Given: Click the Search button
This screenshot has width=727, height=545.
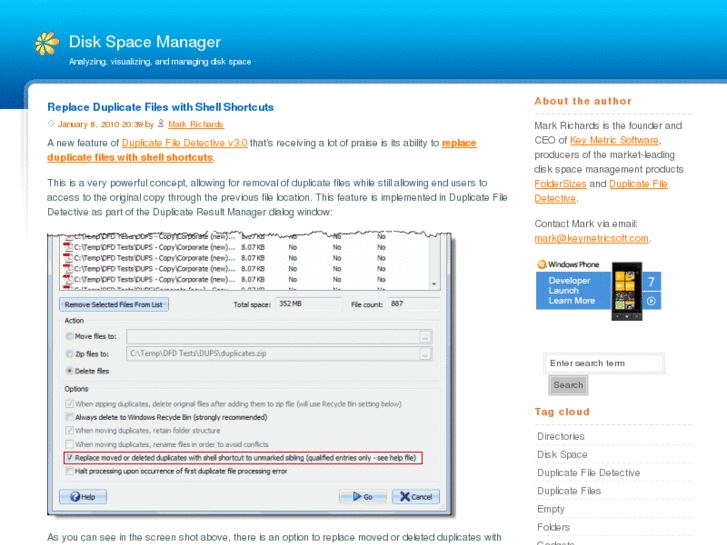Looking at the screenshot, I should tap(568, 385).
